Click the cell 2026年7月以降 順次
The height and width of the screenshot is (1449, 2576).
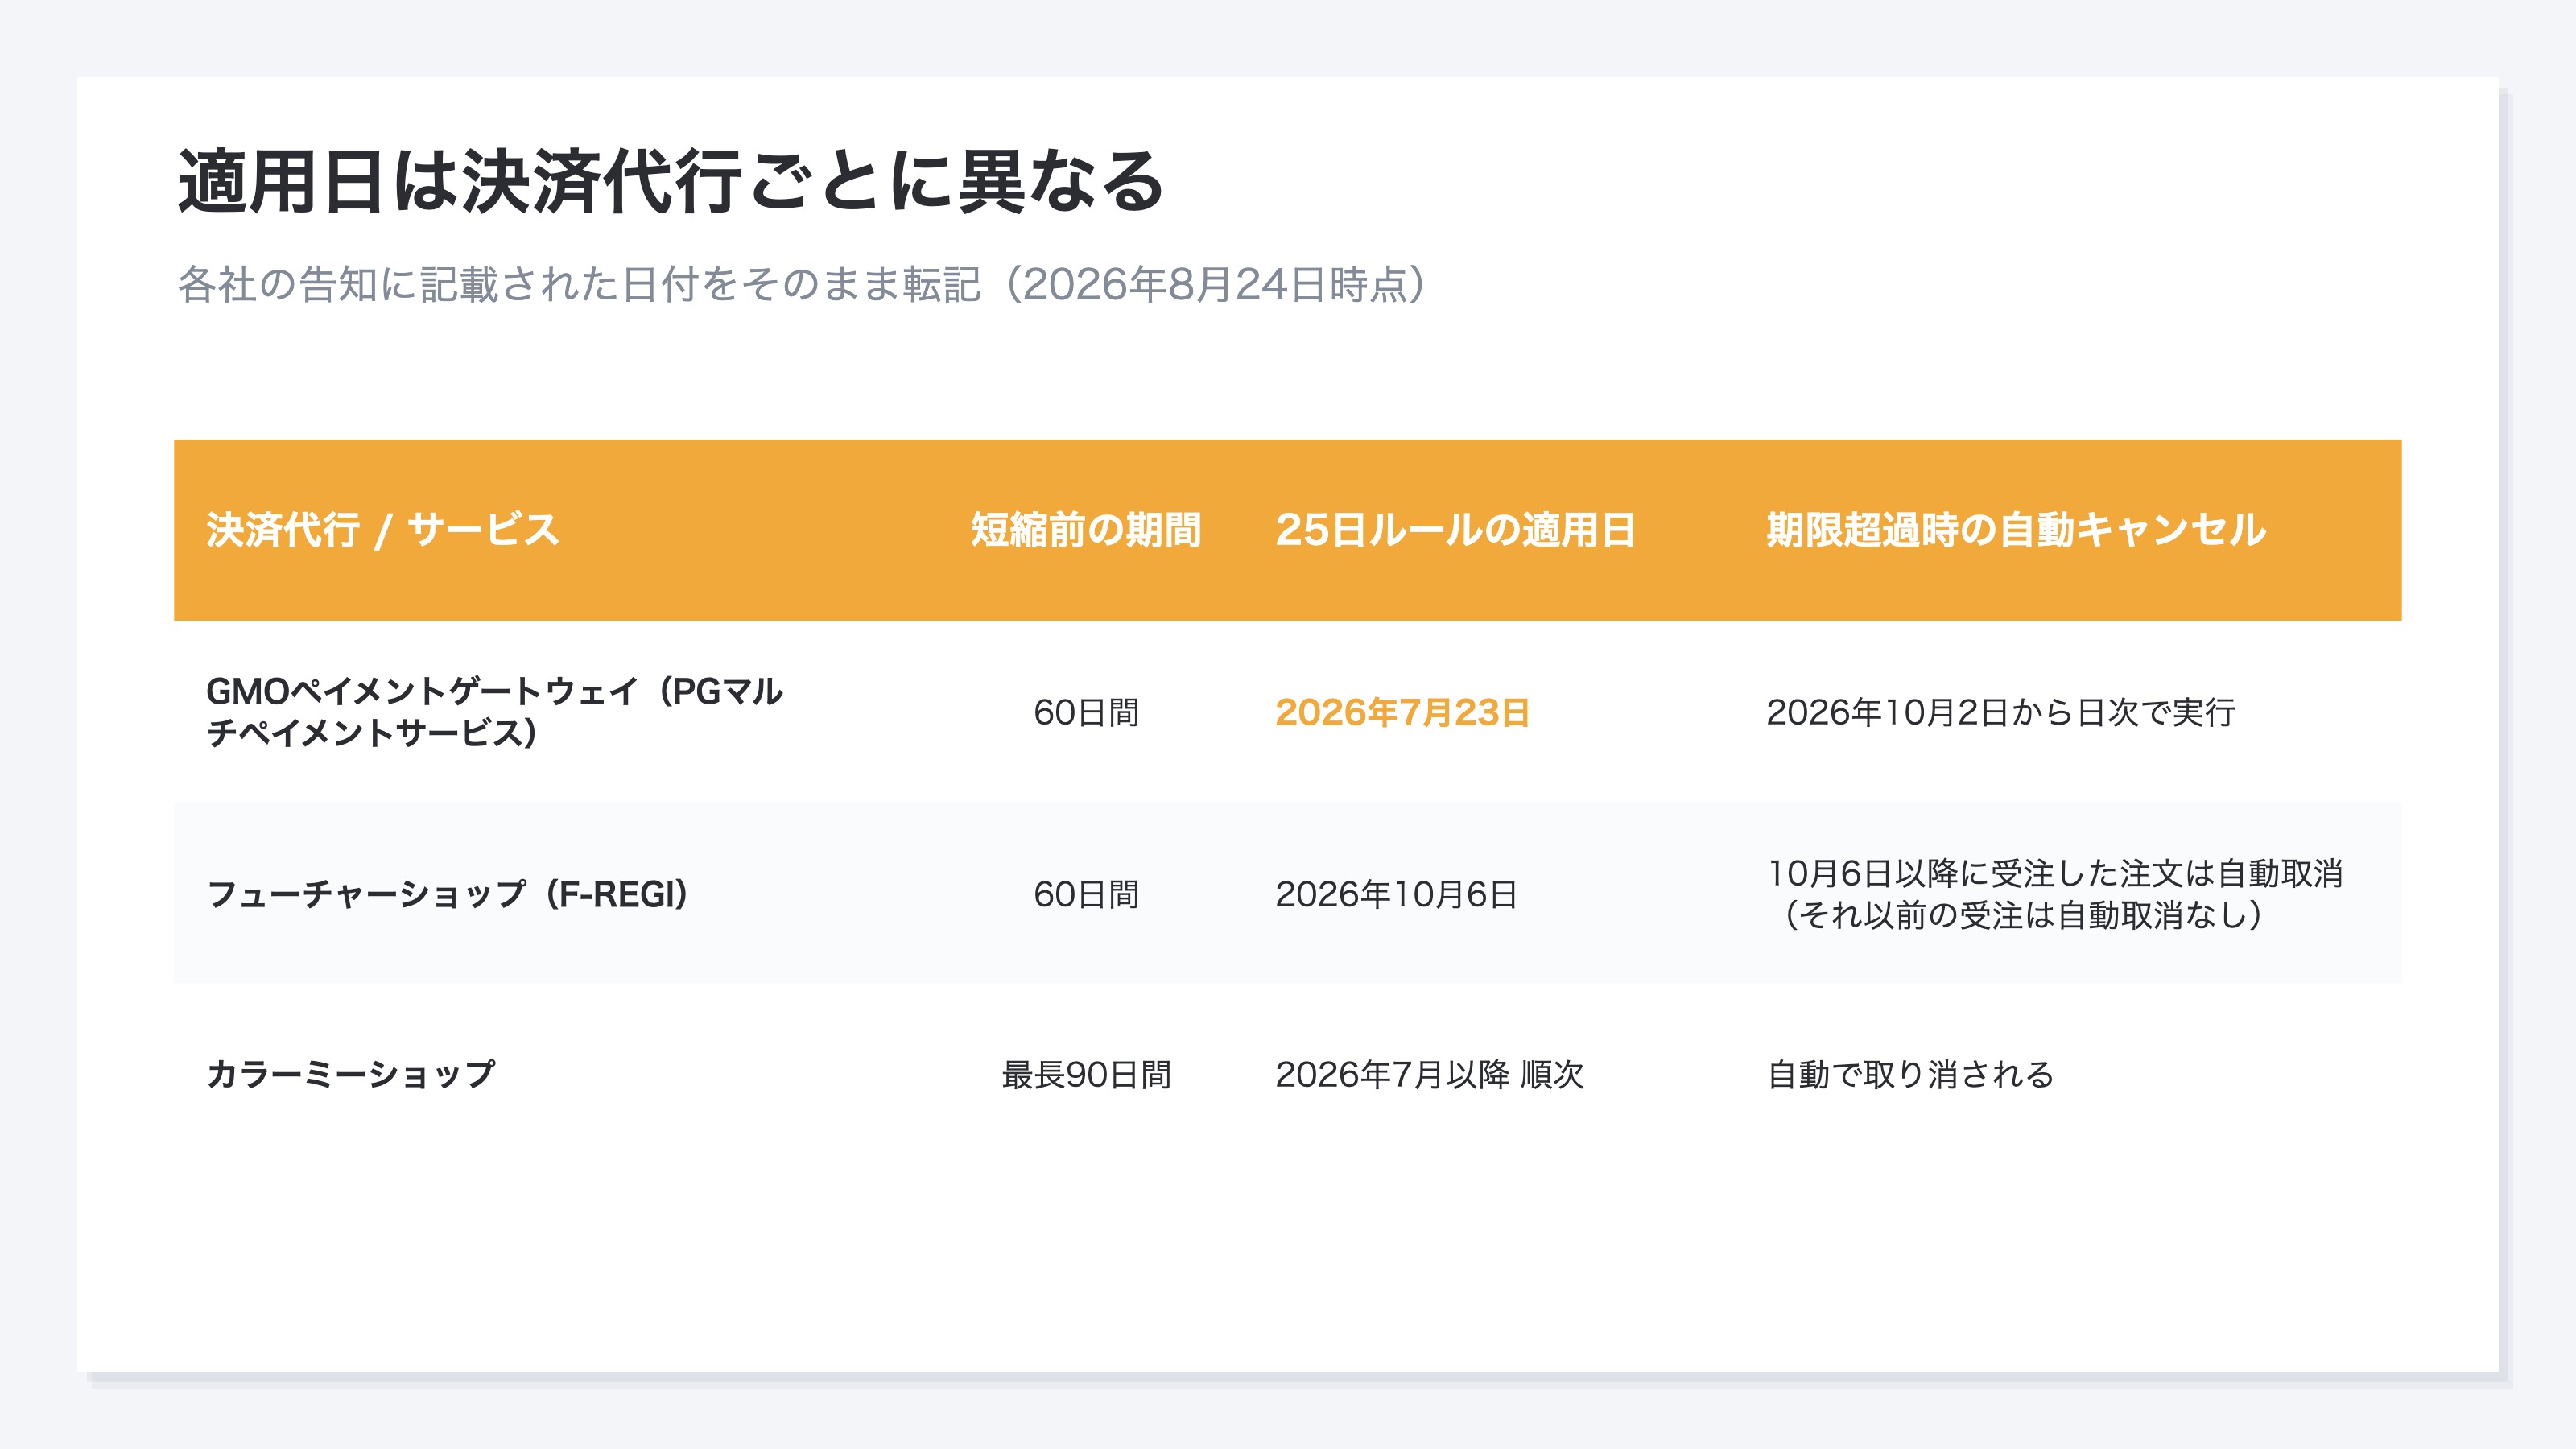(1429, 1074)
